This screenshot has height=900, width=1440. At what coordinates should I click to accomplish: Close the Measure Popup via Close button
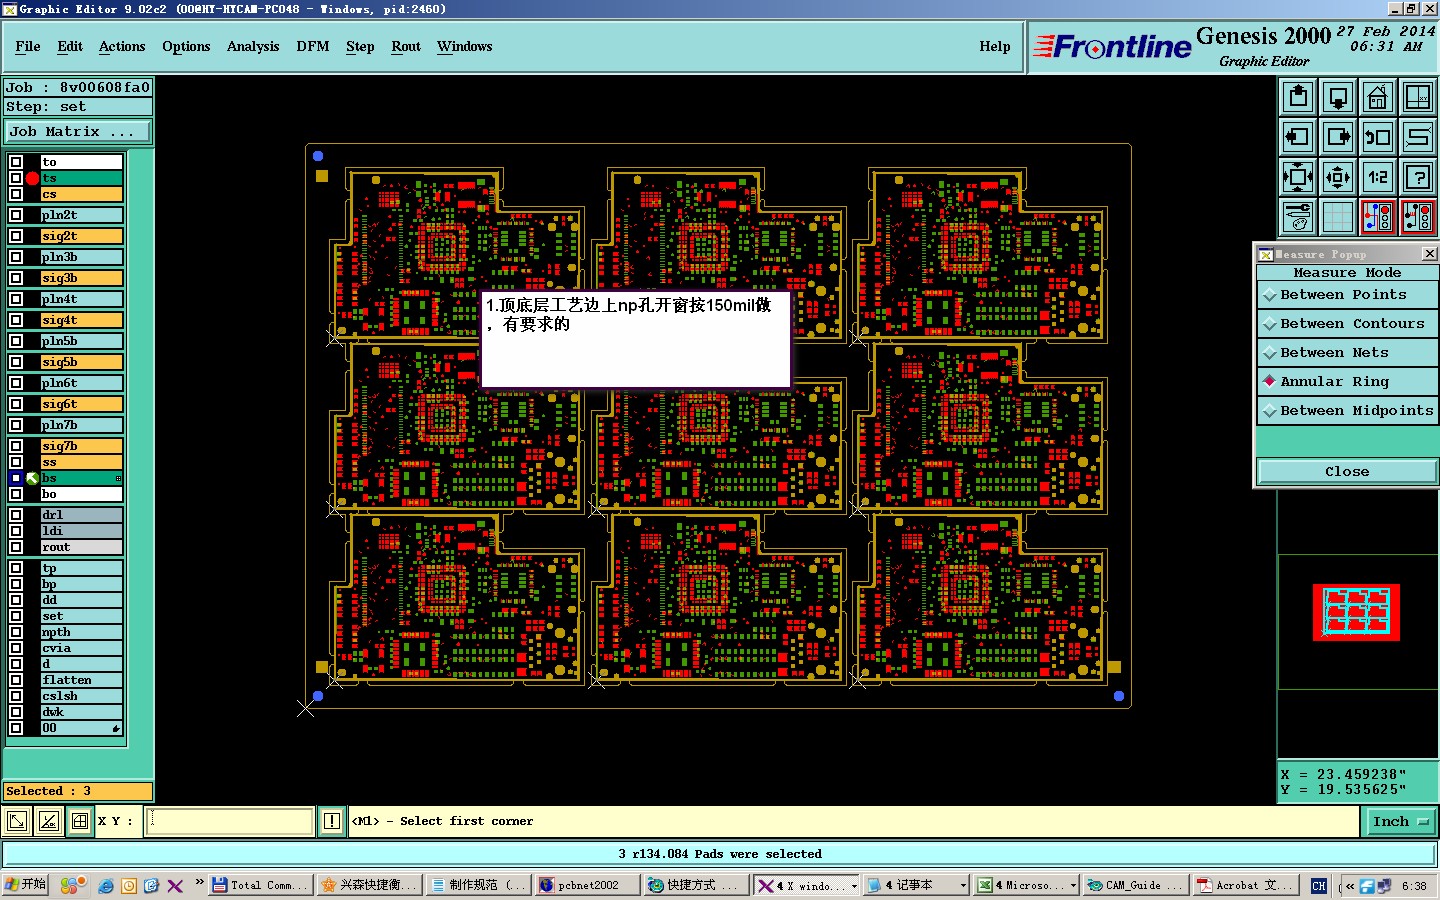coord(1347,472)
